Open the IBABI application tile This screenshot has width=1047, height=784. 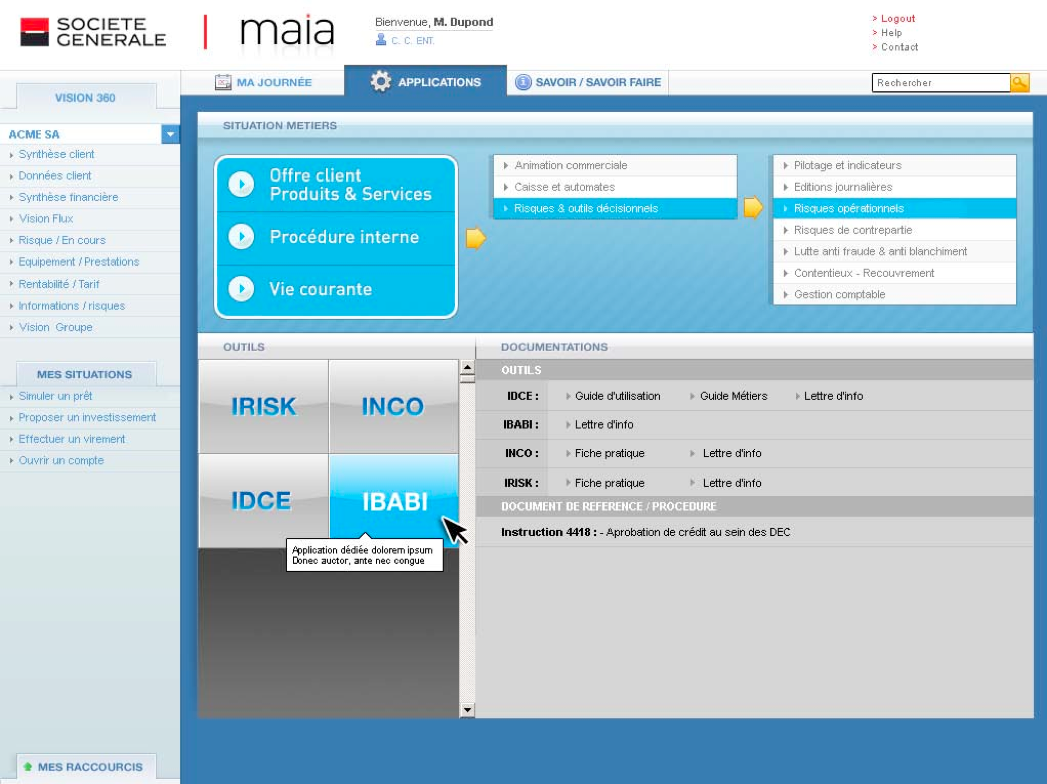click(394, 501)
